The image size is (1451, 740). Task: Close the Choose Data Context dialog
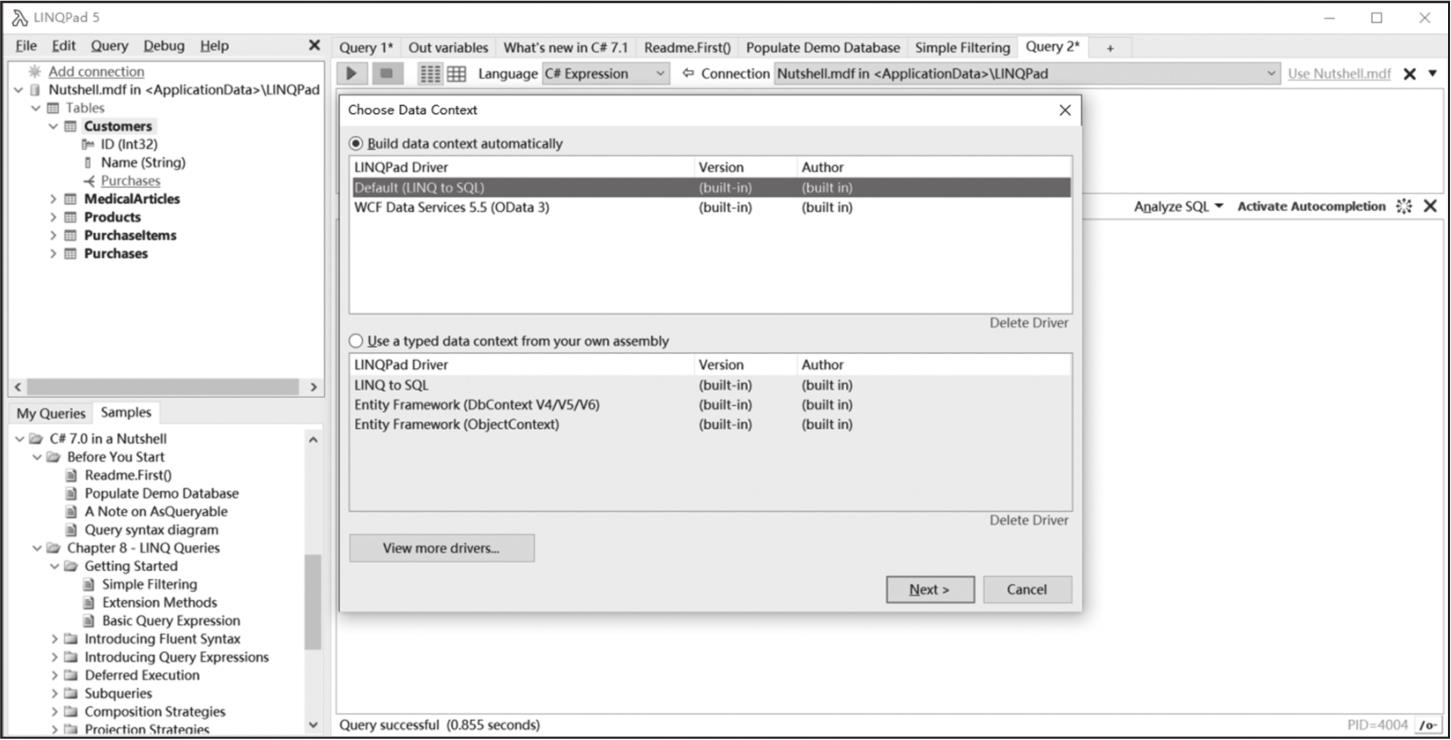(1064, 110)
